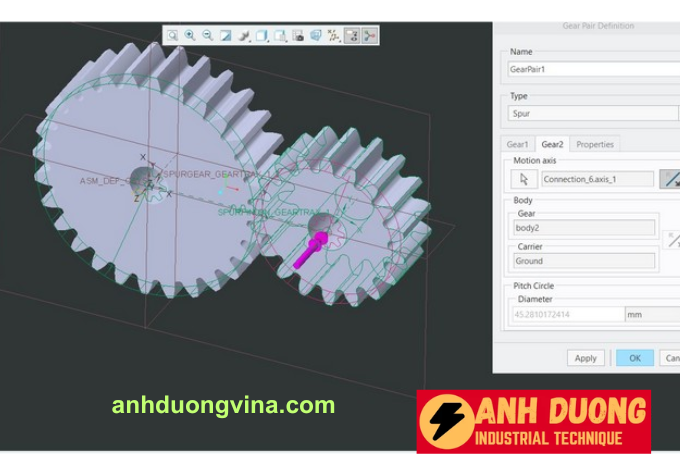Click the magenta arrow on the small gear
Screen dimensions: 680x454
(312, 249)
